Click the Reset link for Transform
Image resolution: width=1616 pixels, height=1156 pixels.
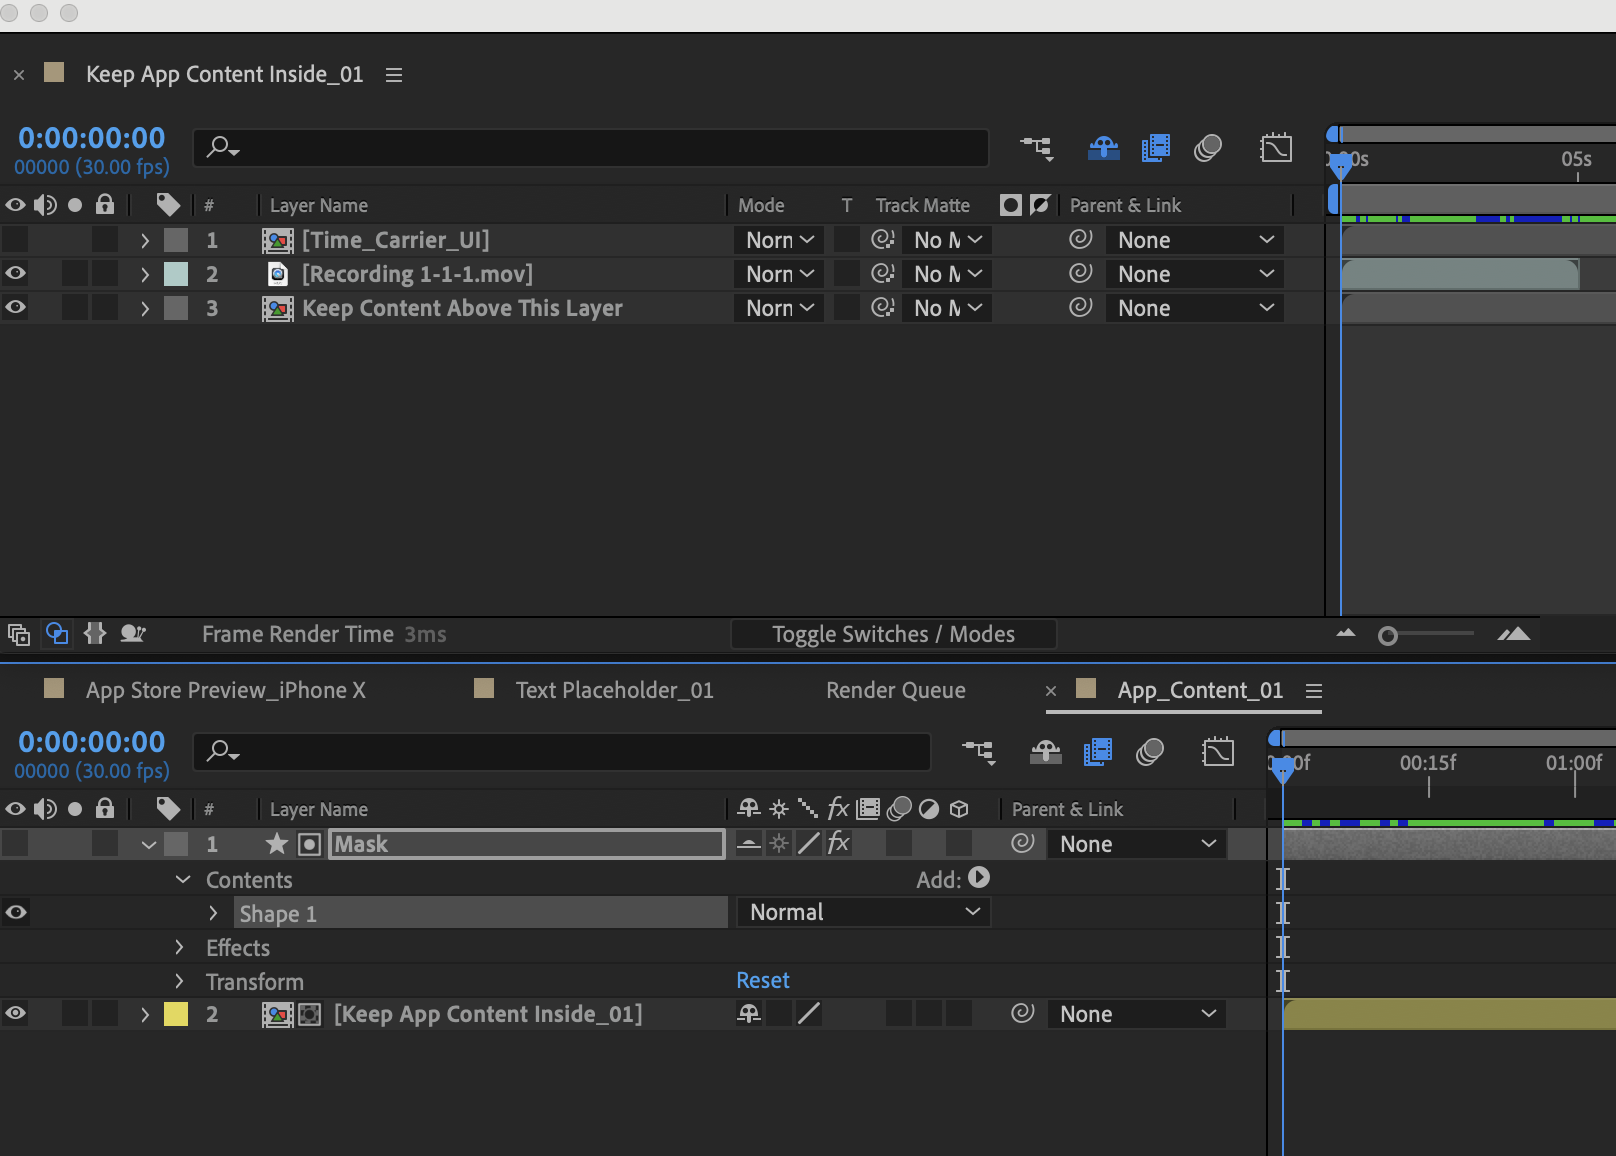(x=762, y=979)
